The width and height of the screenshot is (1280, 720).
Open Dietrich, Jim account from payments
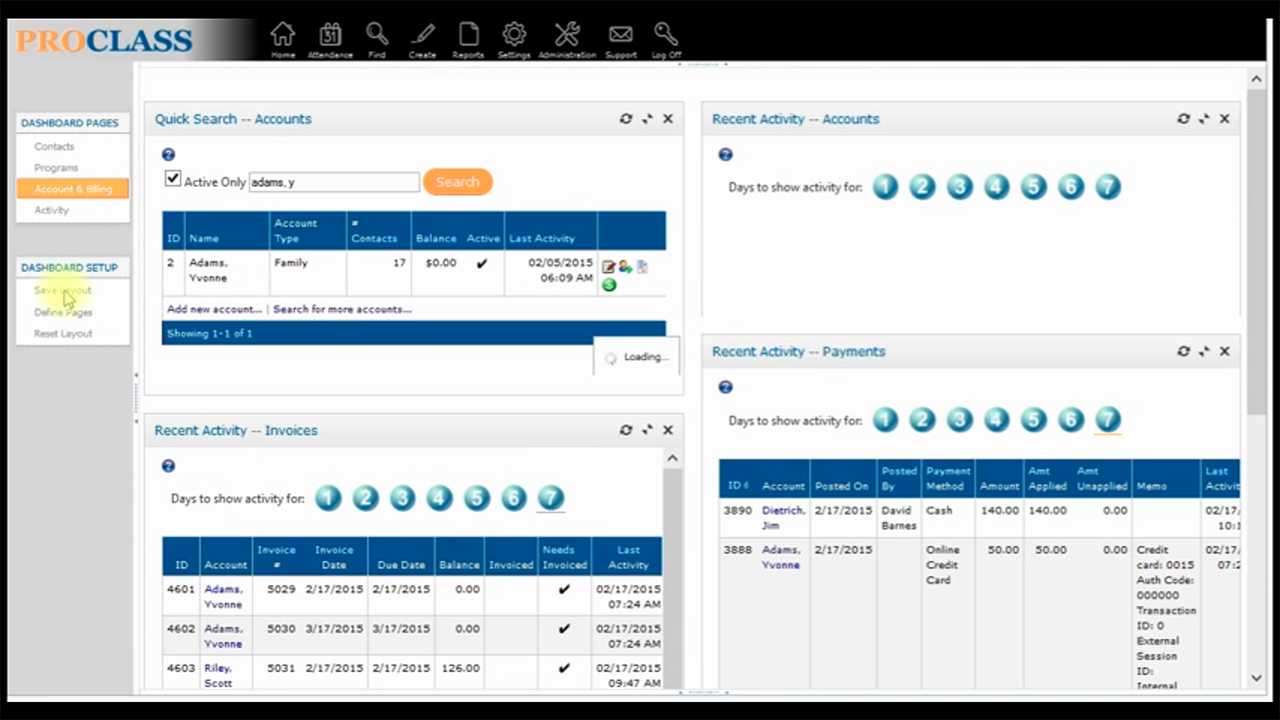(783, 518)
